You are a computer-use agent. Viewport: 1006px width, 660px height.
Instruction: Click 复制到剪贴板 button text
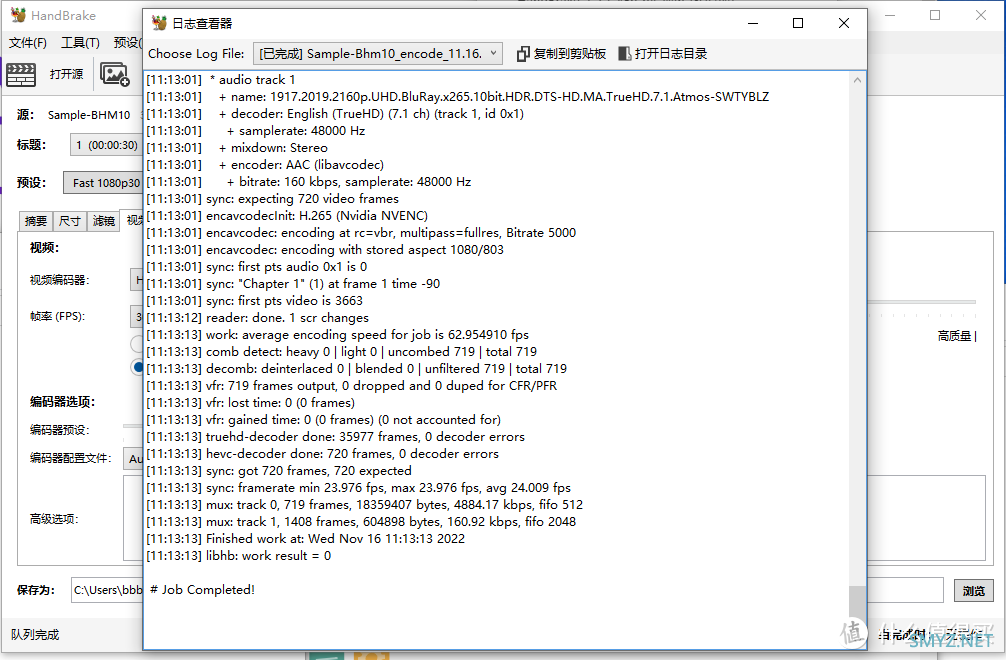[x=570, y=54]
